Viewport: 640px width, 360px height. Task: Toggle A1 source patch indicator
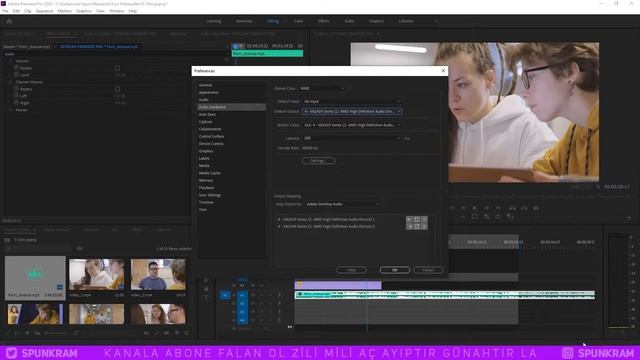225,295
